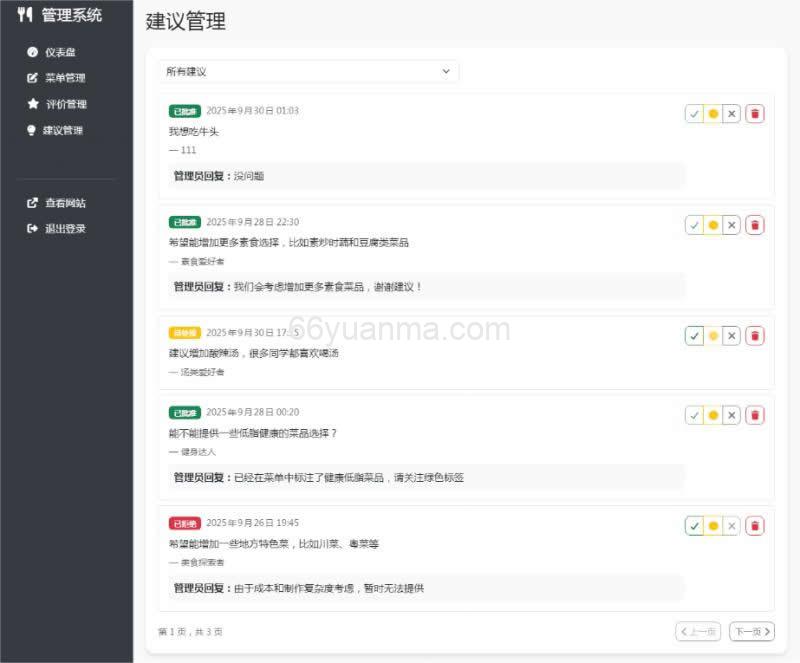Mark the 健身达人 suggestion as pending with yellow dot
This screenshot has width=800, height=663.
coord(714,414)
